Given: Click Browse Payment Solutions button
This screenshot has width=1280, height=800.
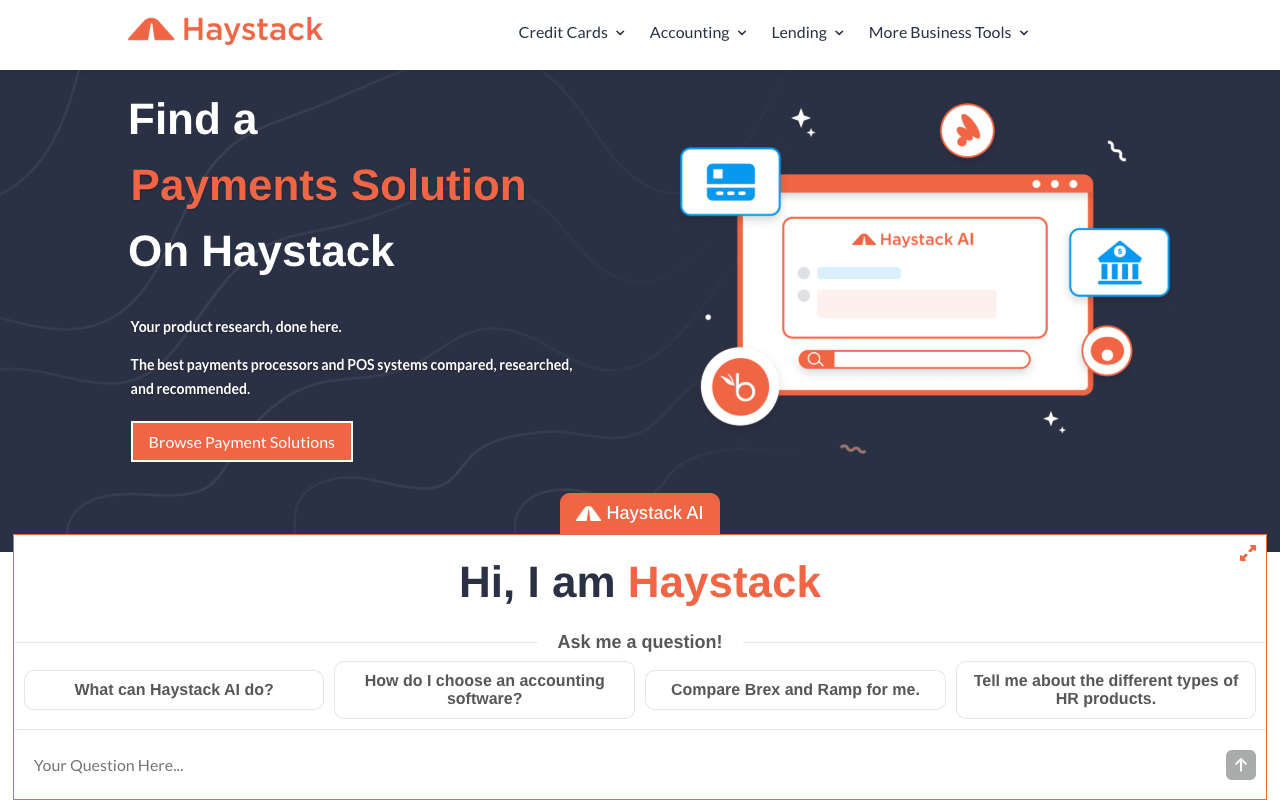Looking at the screenshot, I should point(242,442).
